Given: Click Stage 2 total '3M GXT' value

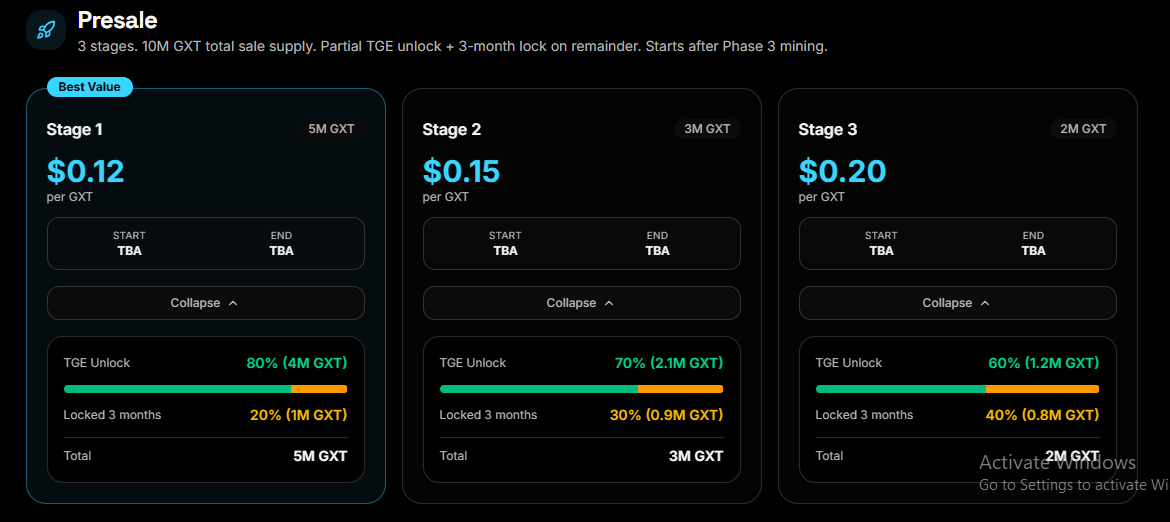Looking at the screenshot, I should click(696, 456).
